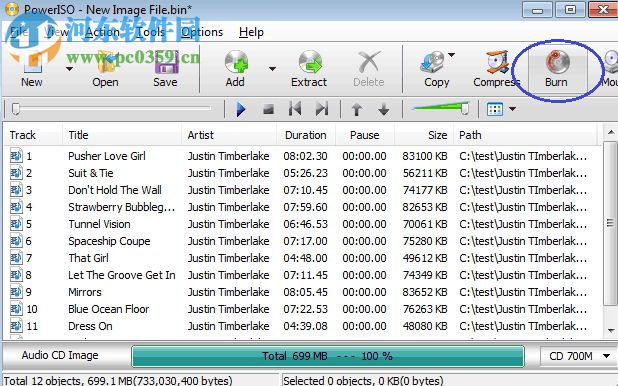Click track 11 audio file icon
This screenshot has height=386, width=618.
pyautogui.click(x=16, y=325)
